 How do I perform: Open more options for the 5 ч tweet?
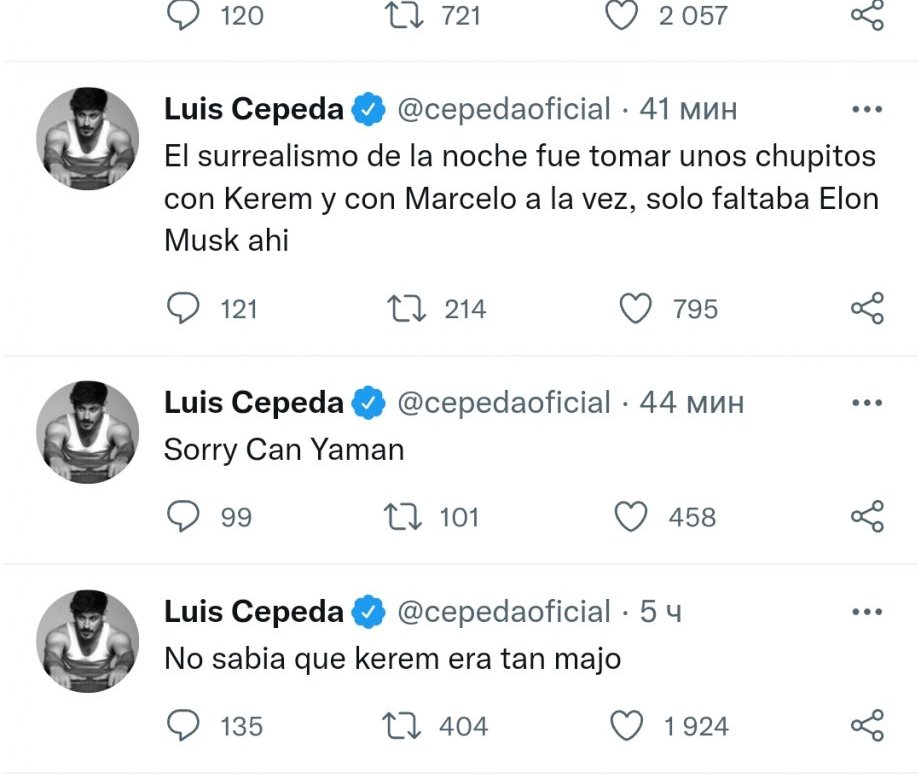(866, 611)
